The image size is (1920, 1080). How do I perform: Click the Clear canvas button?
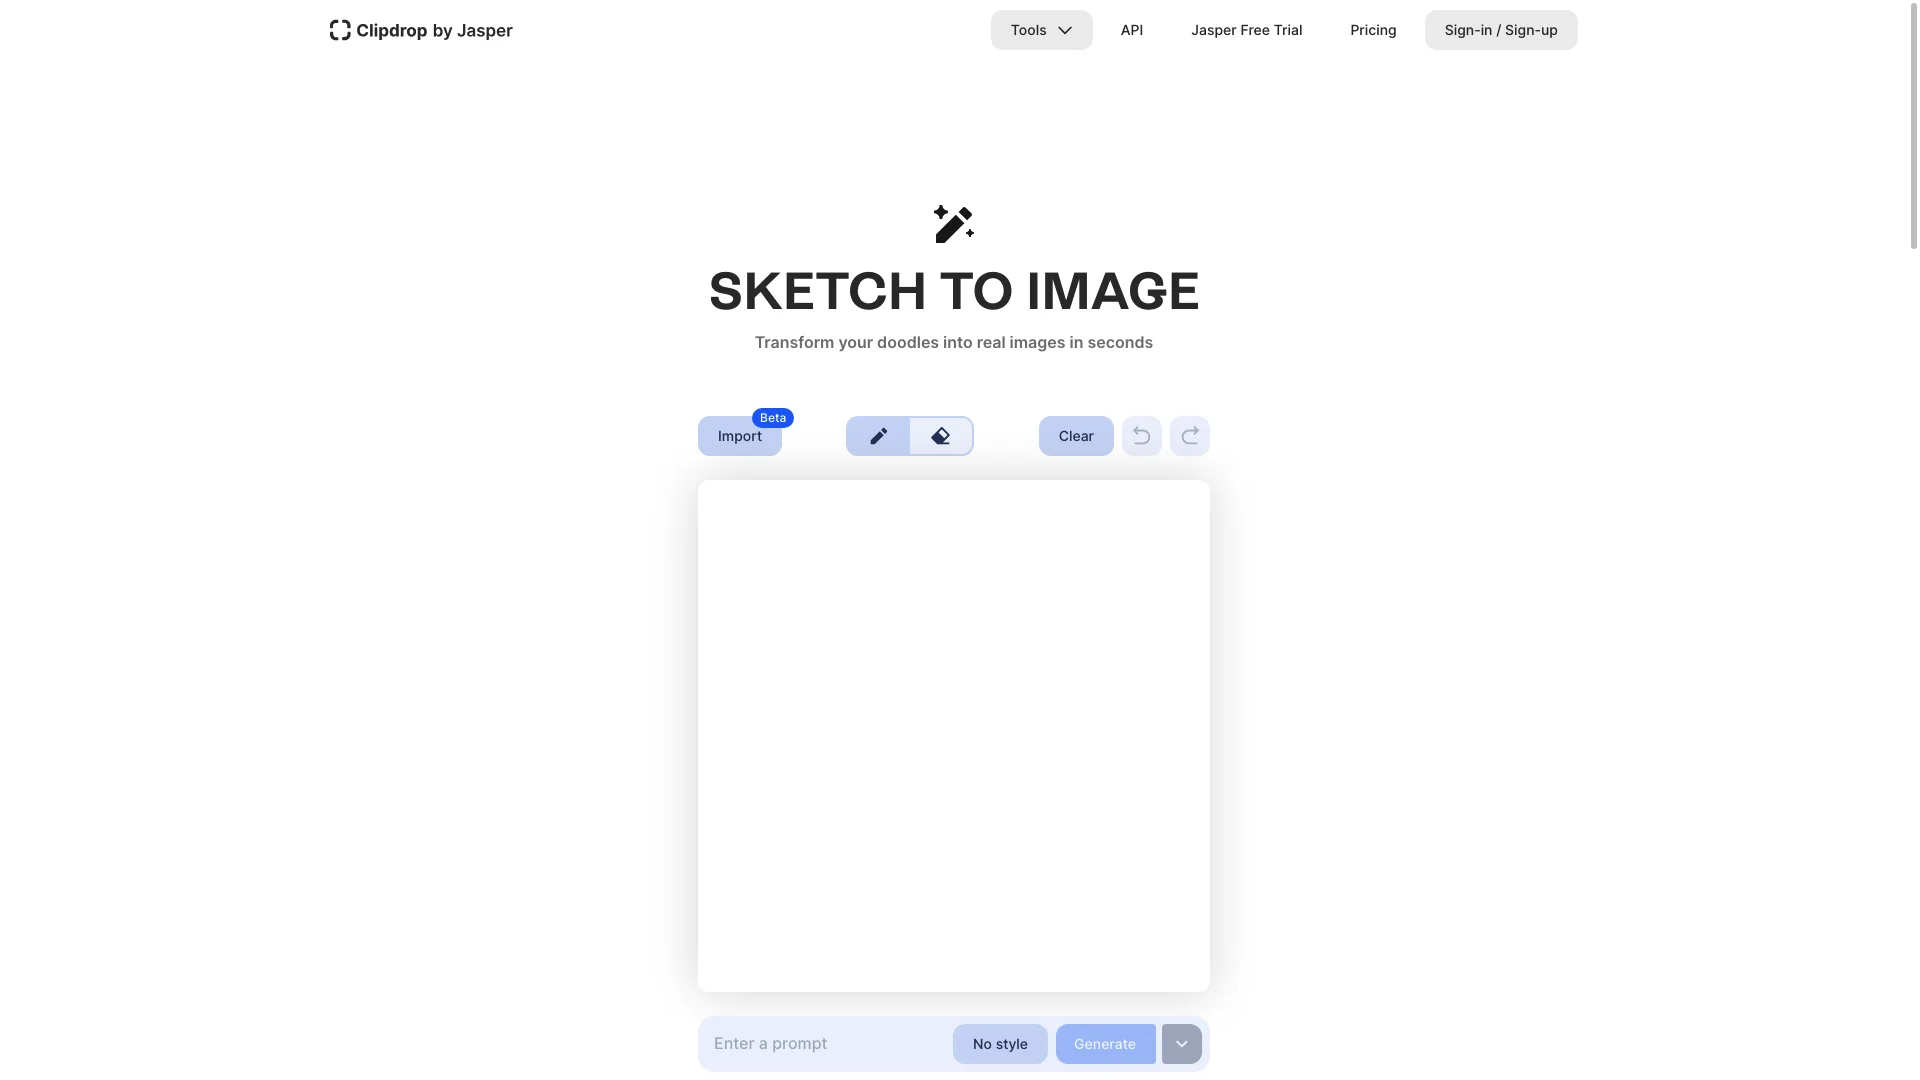1075,435
